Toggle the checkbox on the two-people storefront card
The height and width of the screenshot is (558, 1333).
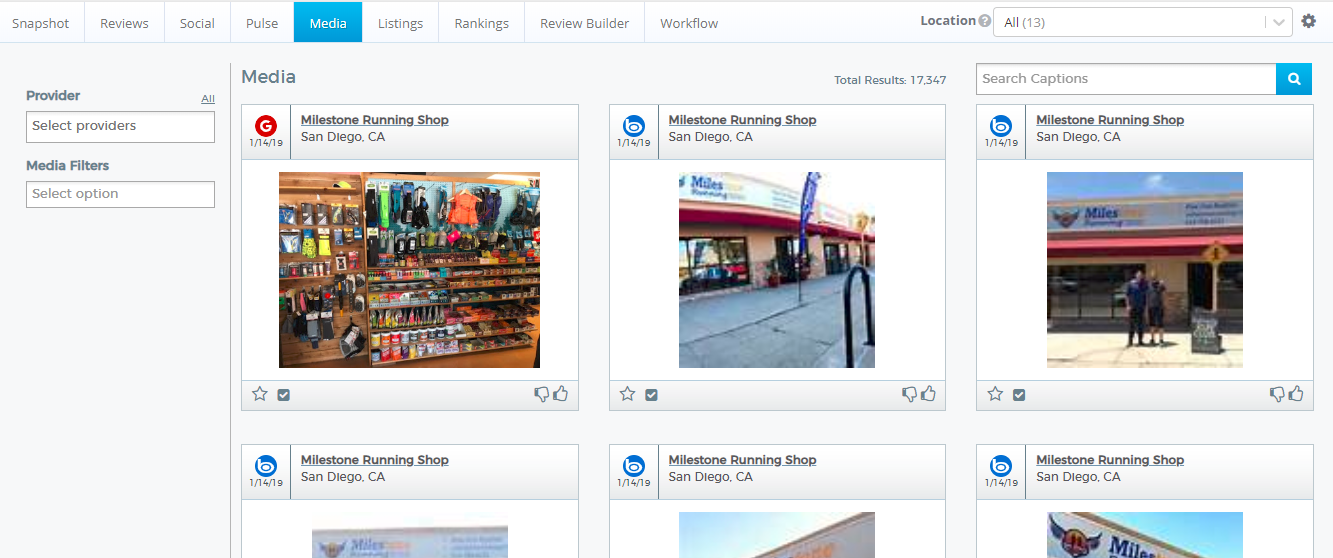pyautogui.click(x=1019, y=395)
